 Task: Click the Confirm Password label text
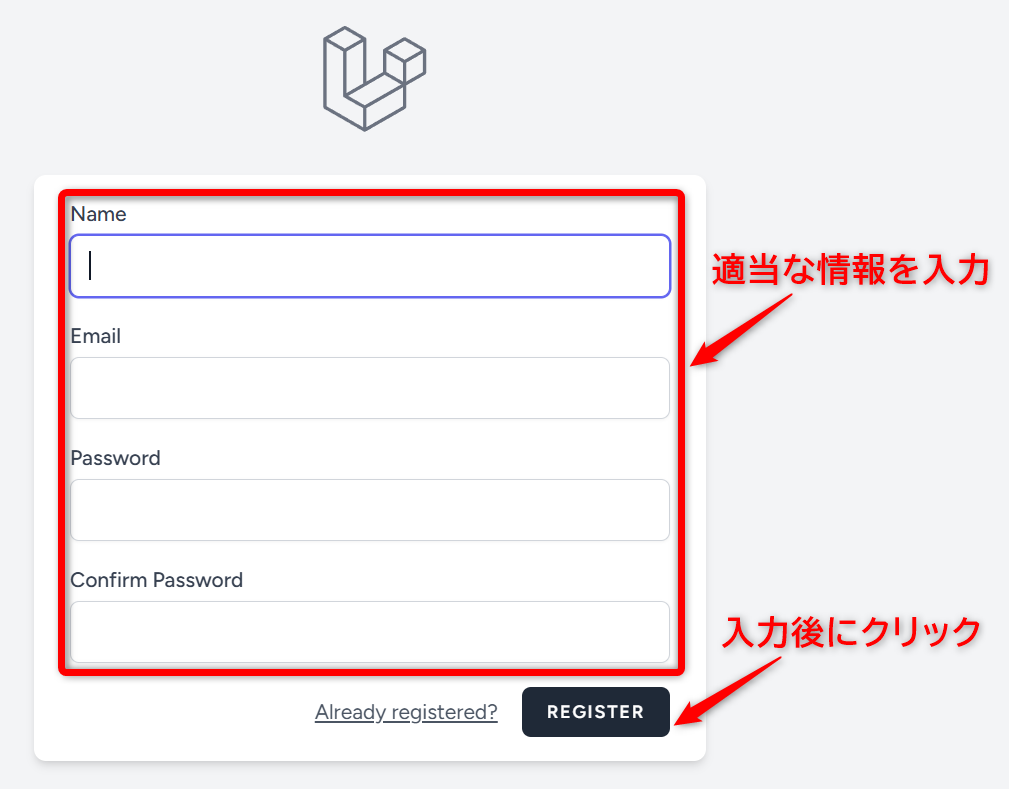(x=156, y=580)
